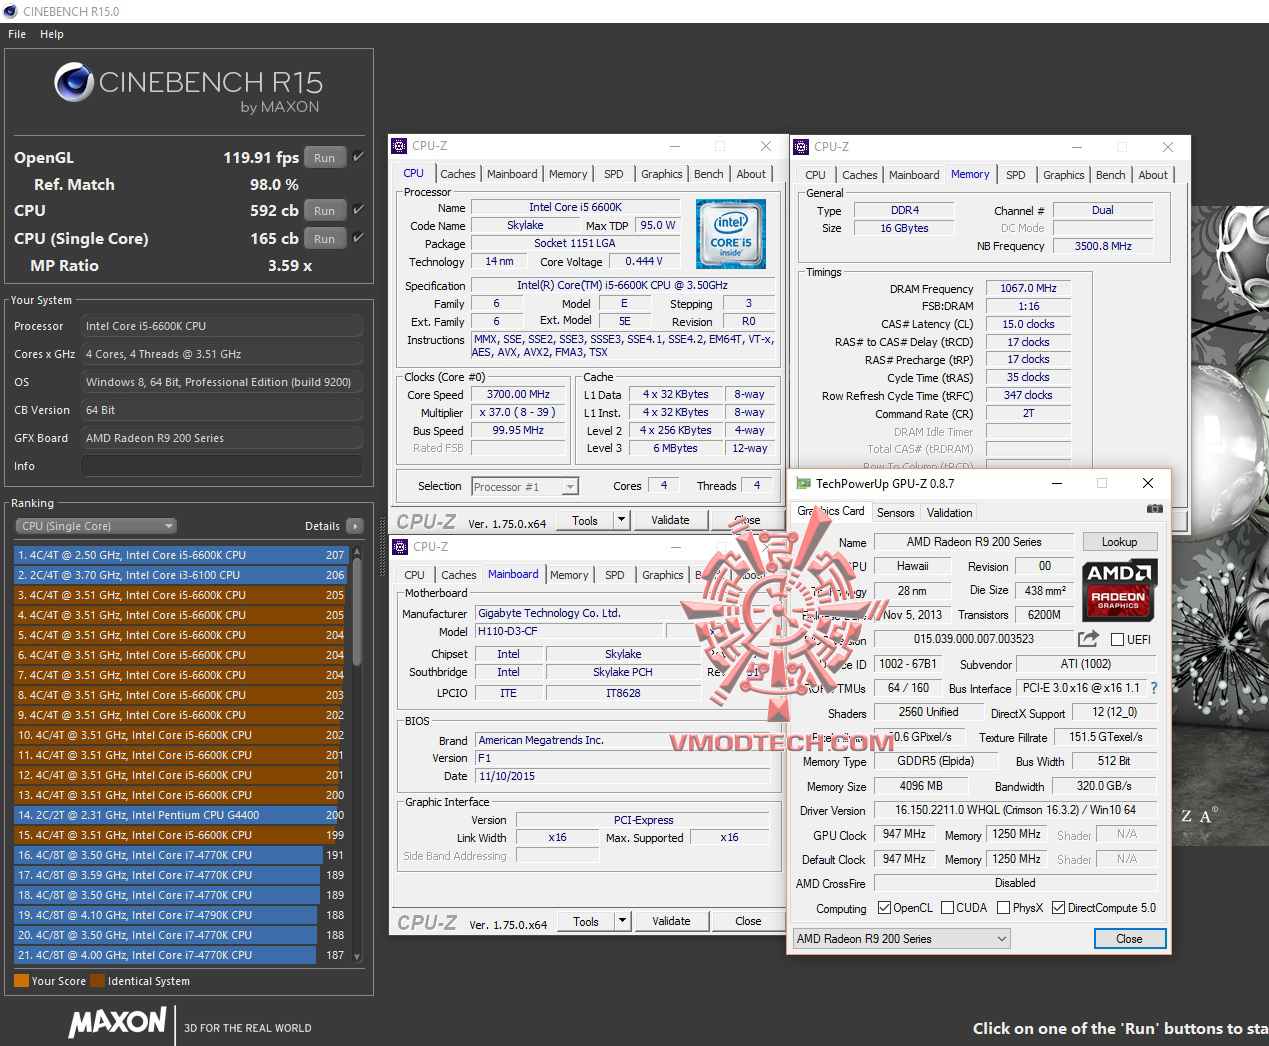Switch to About tab in CPU-Z CPU window

click(751, 174)
